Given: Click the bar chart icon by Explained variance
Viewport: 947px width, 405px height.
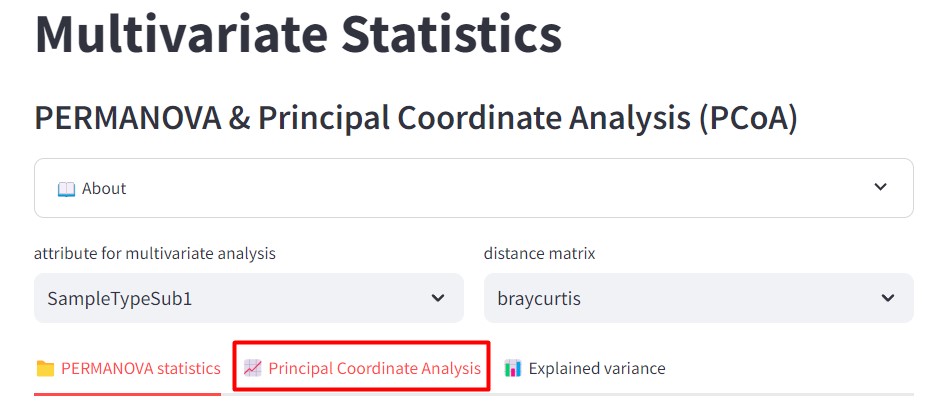Looking at the screenshot, I should [x=513, y=369].
